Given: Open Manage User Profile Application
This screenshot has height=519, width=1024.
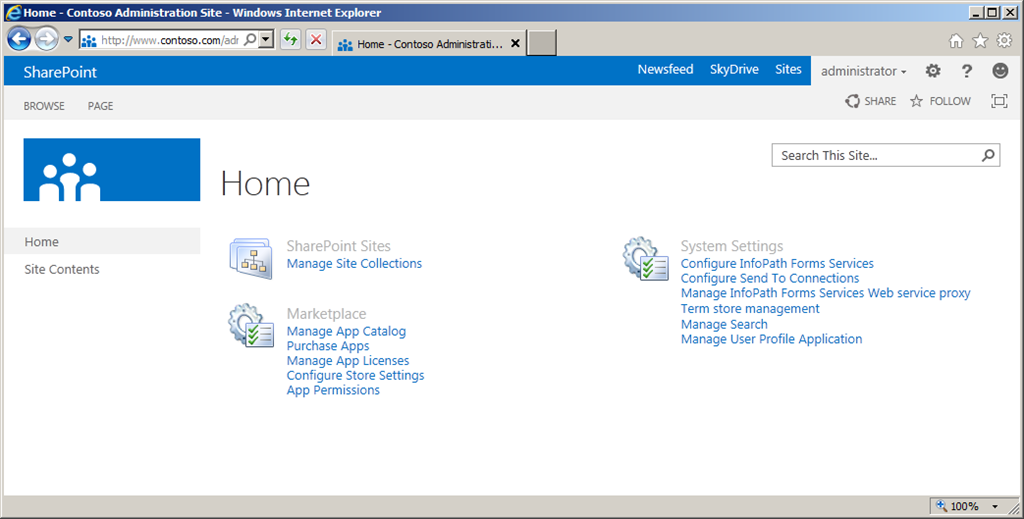Looking at the screenshot, I should (771, 339).
